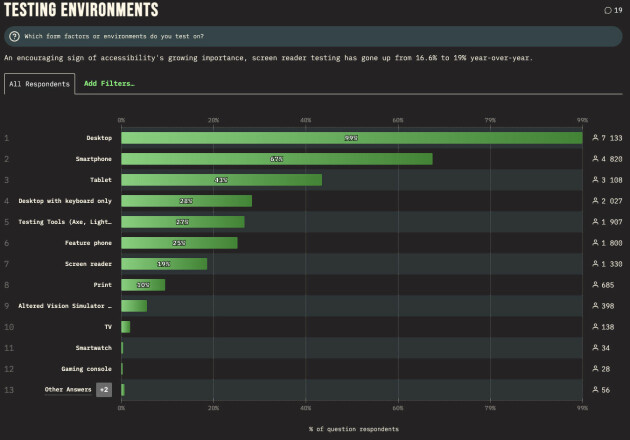Click the '% of question respondents' axis label
This screenshot has width=630, height=440.
point(354,429)
